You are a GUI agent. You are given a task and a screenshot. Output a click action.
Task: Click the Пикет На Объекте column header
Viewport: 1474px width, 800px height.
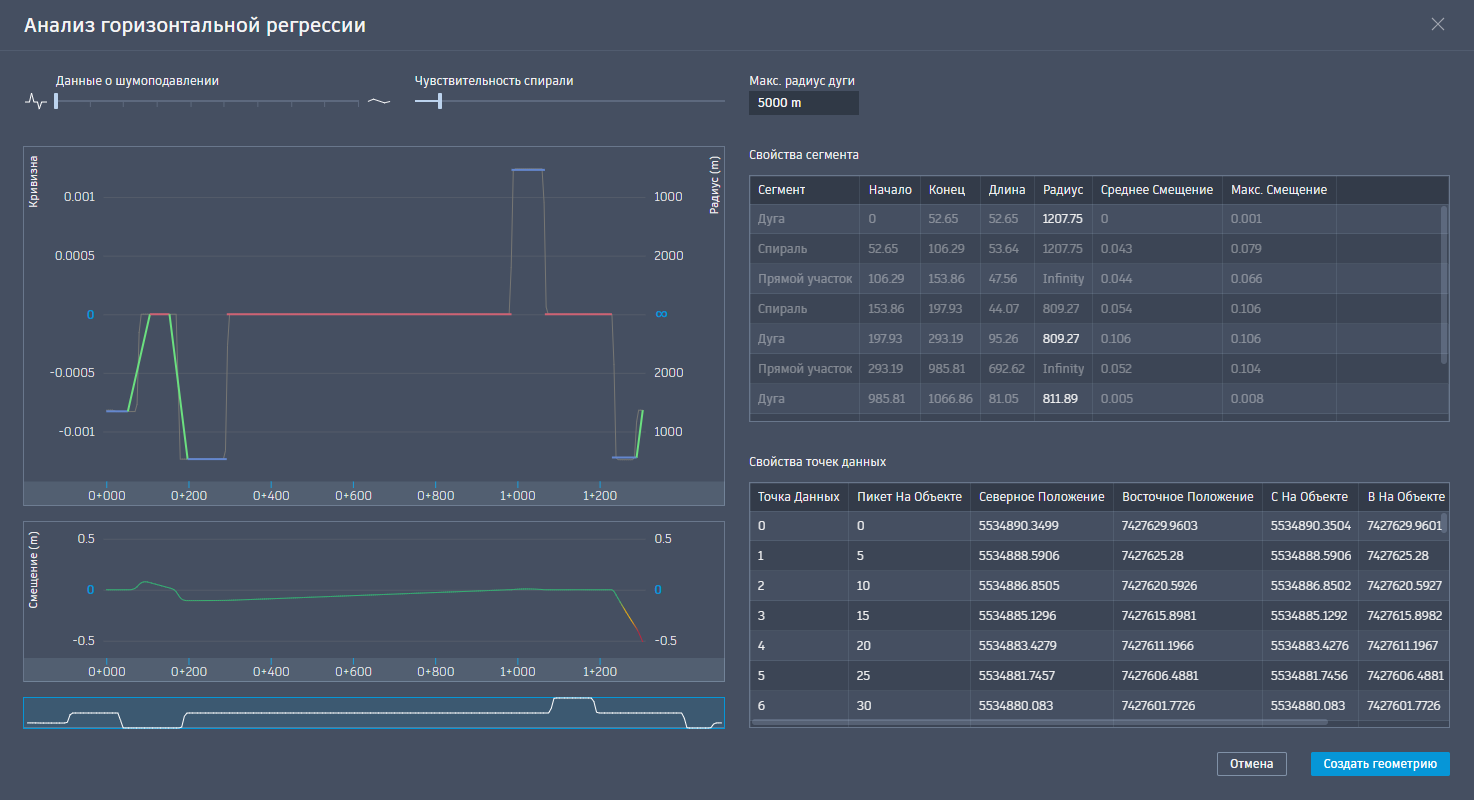coord(909,496)
